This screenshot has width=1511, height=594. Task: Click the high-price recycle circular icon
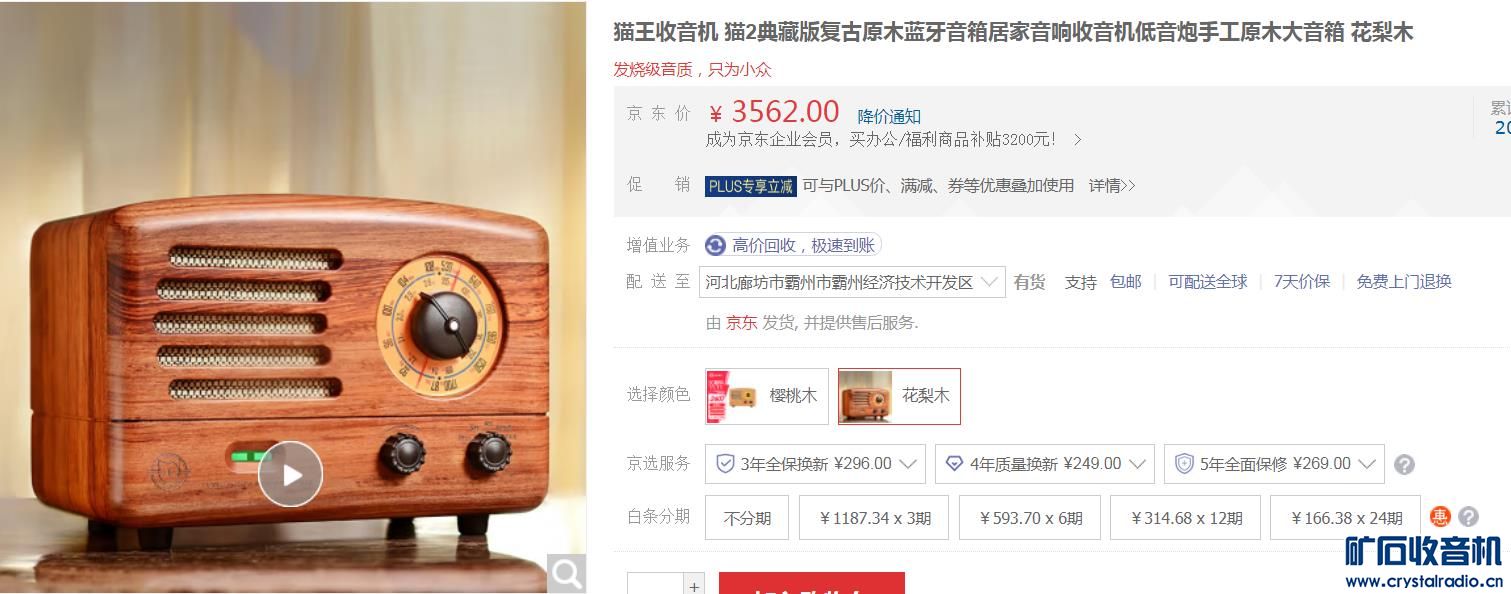point(716,245)
